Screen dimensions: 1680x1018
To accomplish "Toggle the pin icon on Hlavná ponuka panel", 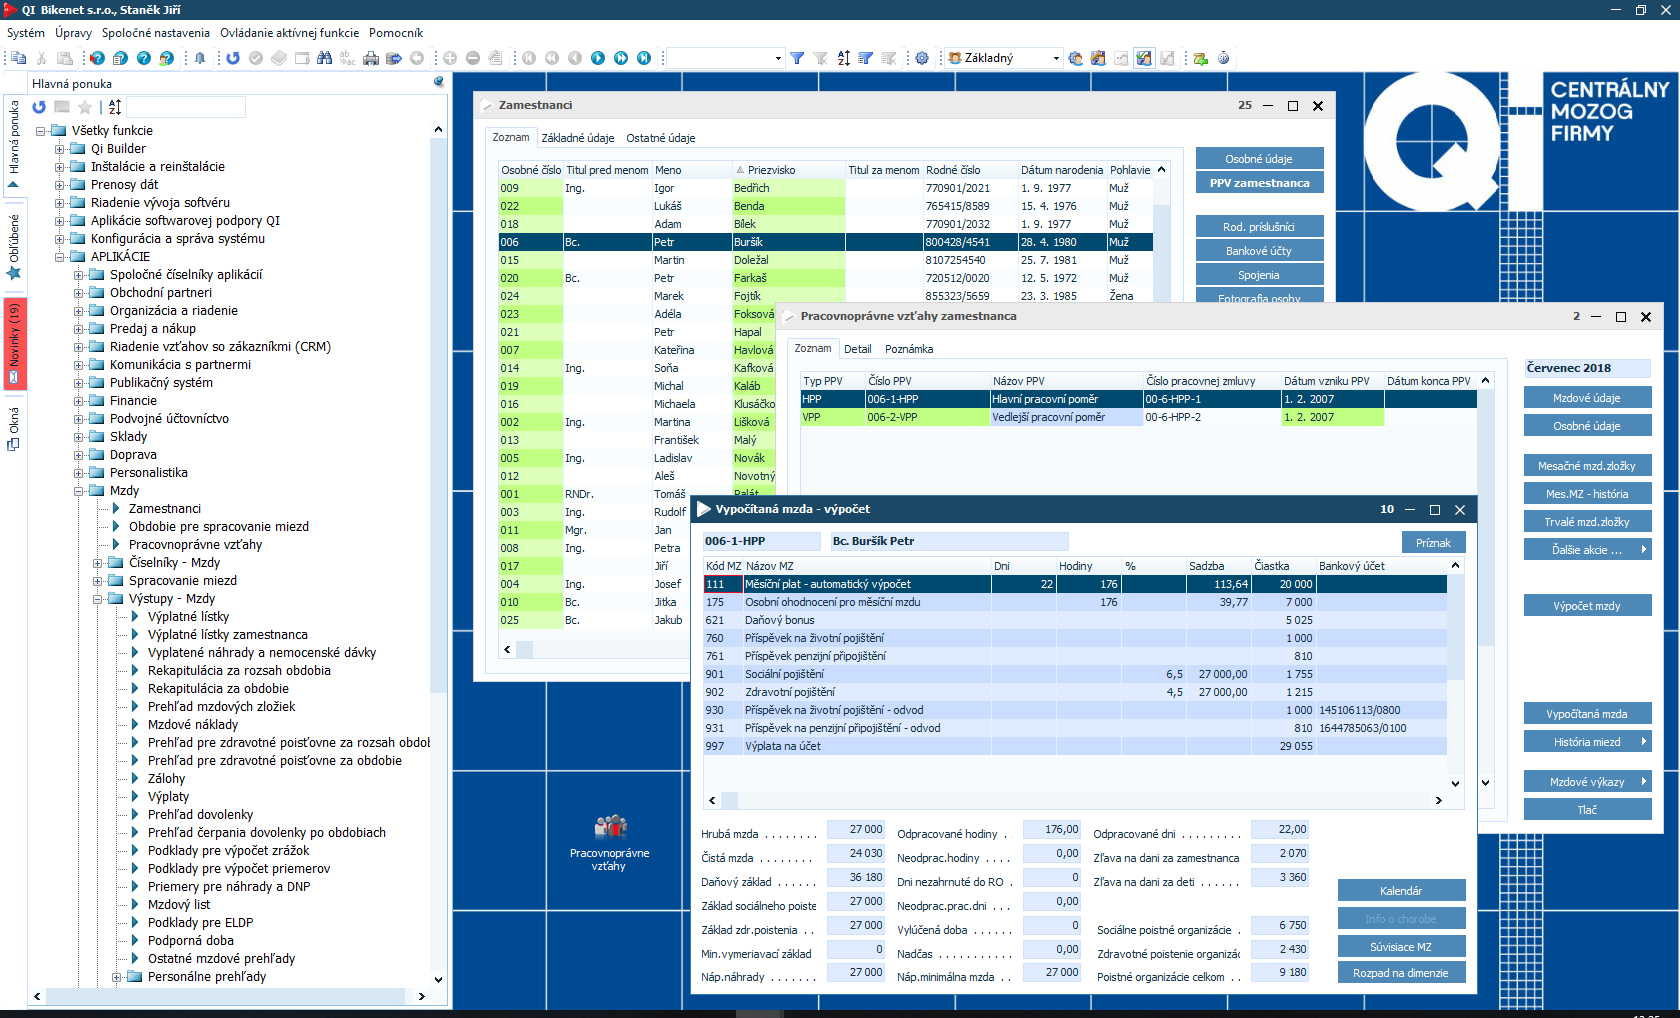I will tap(438, 83).
